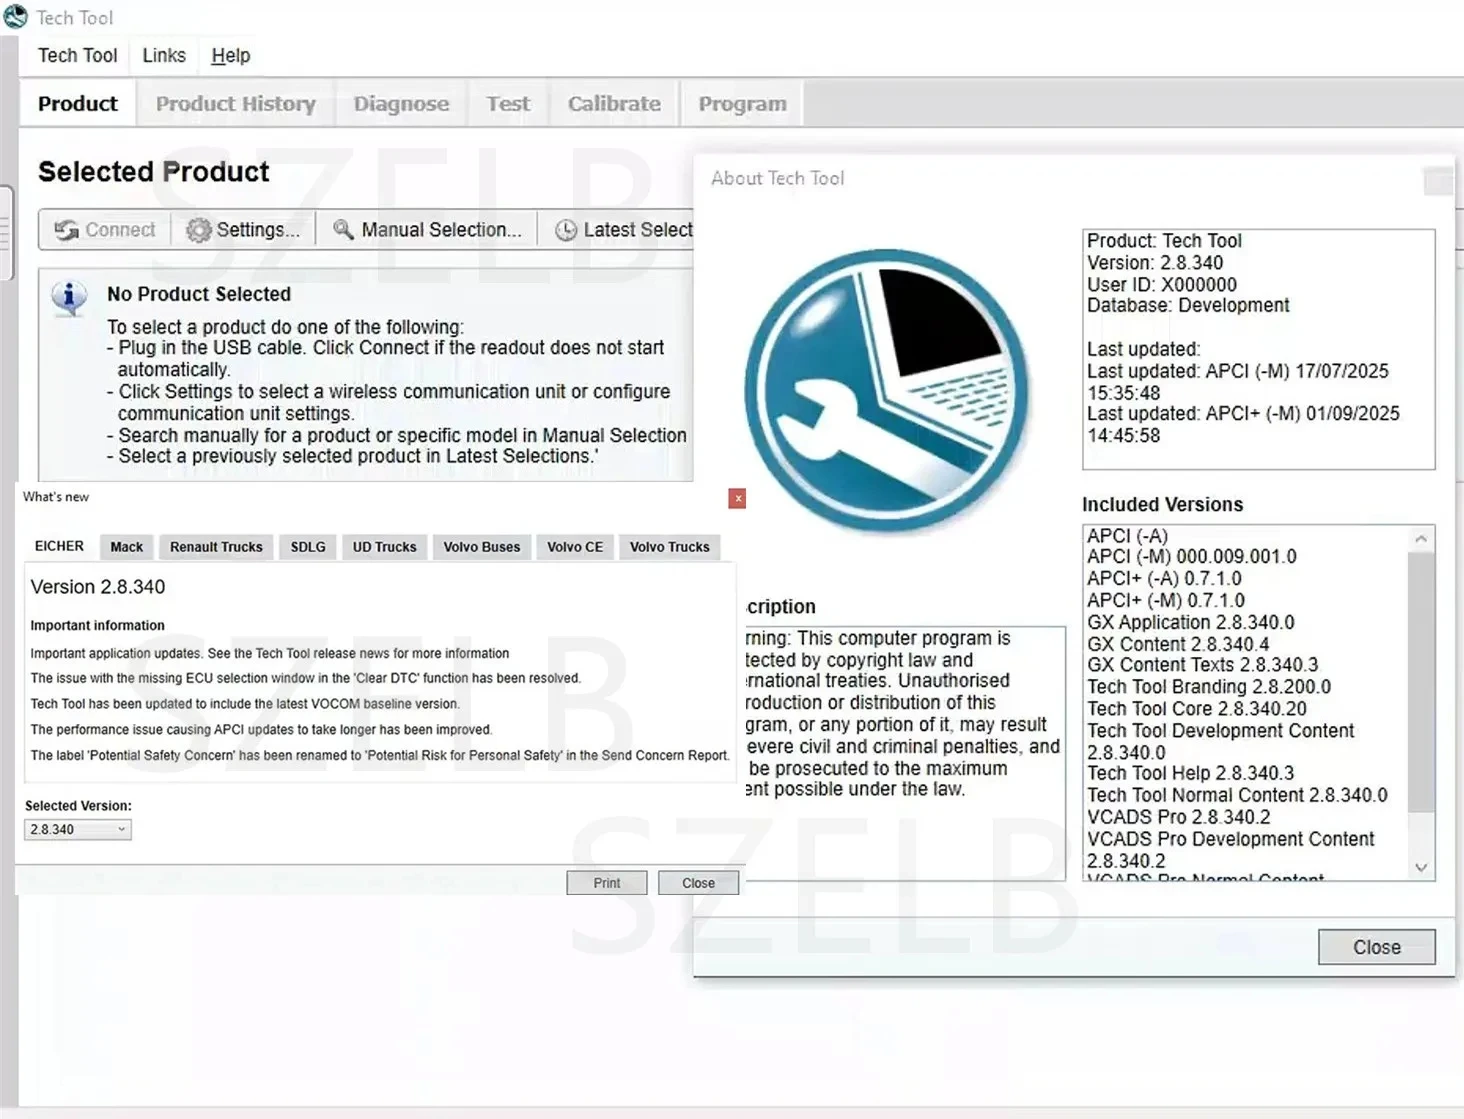This screenshot has height=1119, width=1464.
Task: Switch to the Renault Trucks tab
Action: tap(216, 547)
